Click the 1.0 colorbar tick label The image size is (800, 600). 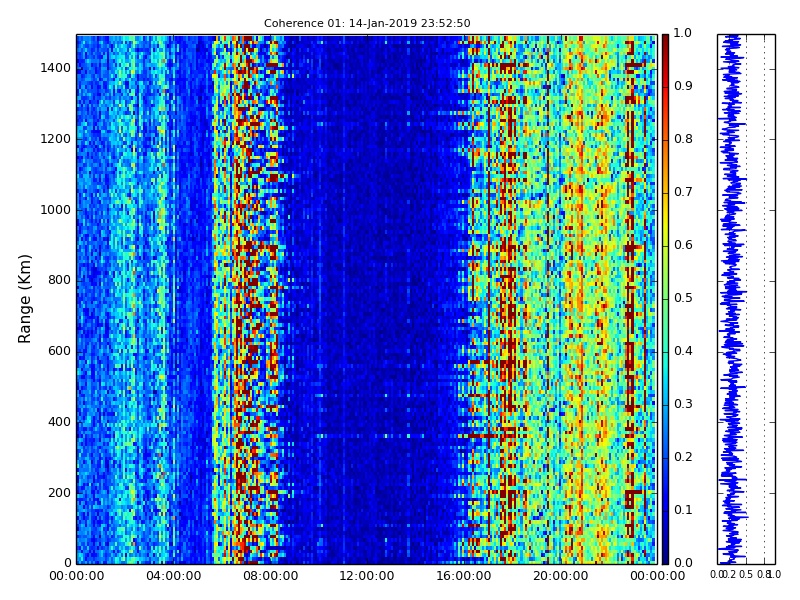pos(682,33)
